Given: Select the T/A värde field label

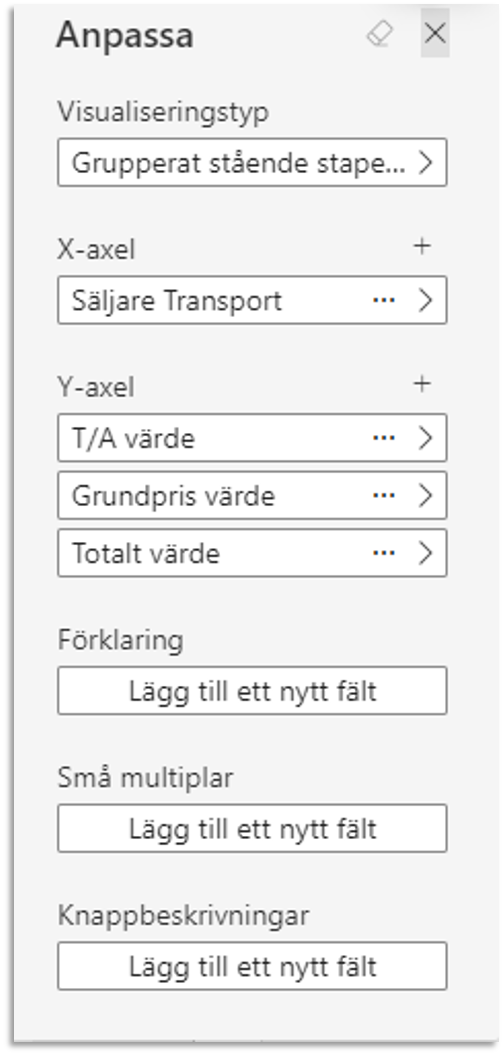Looking at the screenshot, I should pyautogui.click(x=133, y=438).
